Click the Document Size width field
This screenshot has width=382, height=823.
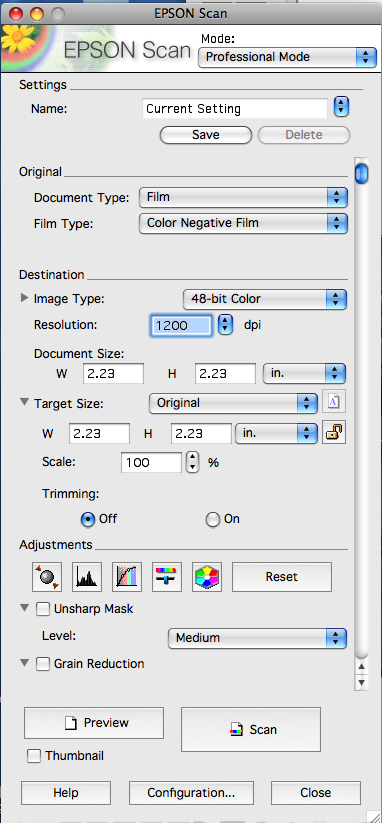point(113,374)
